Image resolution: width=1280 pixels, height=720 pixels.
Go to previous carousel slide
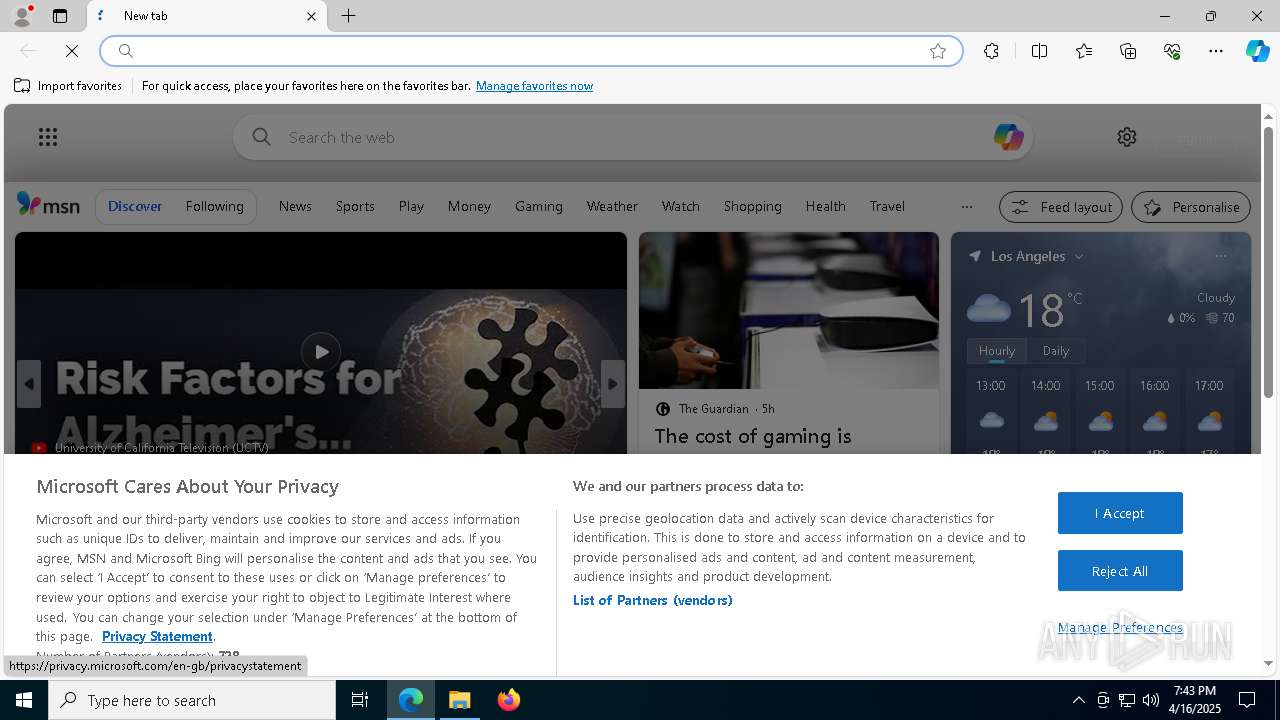(29, 384)
